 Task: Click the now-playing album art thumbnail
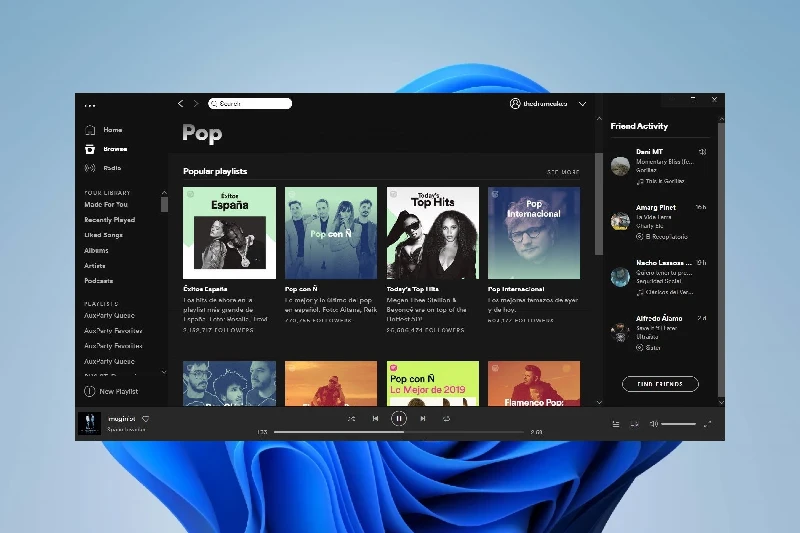tap(89, 423)
